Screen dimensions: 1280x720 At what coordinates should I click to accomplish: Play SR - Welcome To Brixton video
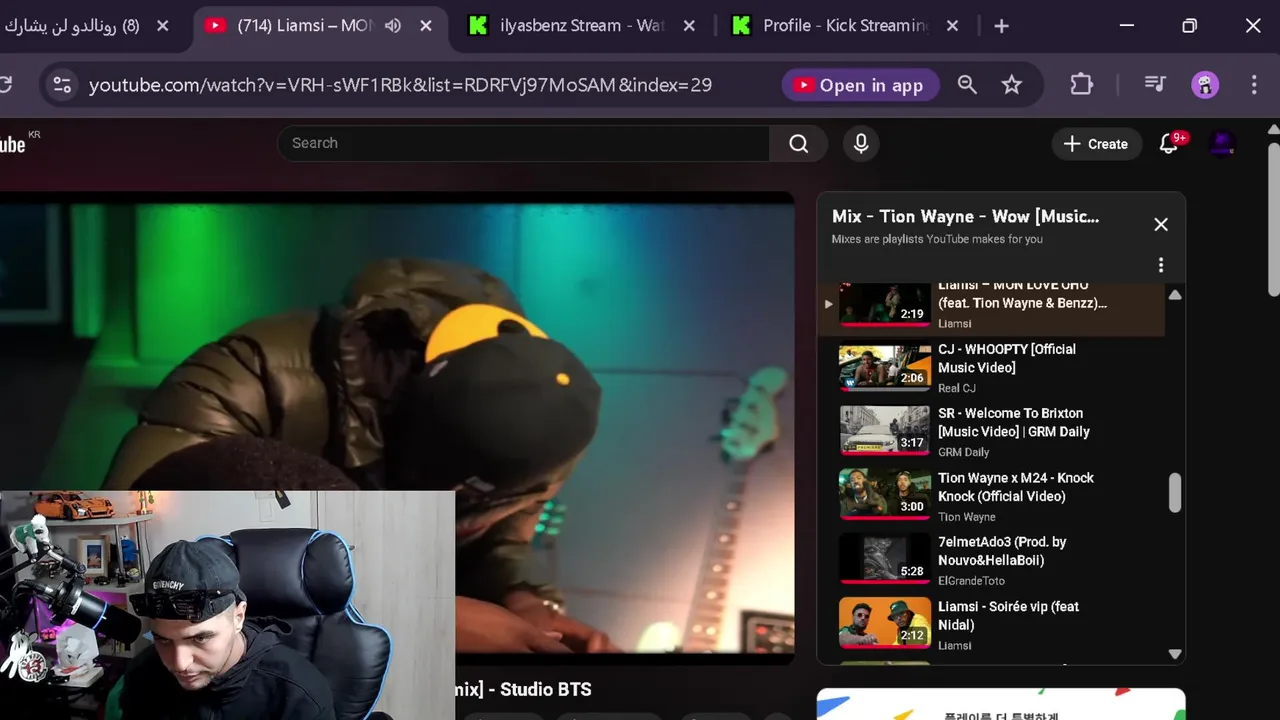1013,422
